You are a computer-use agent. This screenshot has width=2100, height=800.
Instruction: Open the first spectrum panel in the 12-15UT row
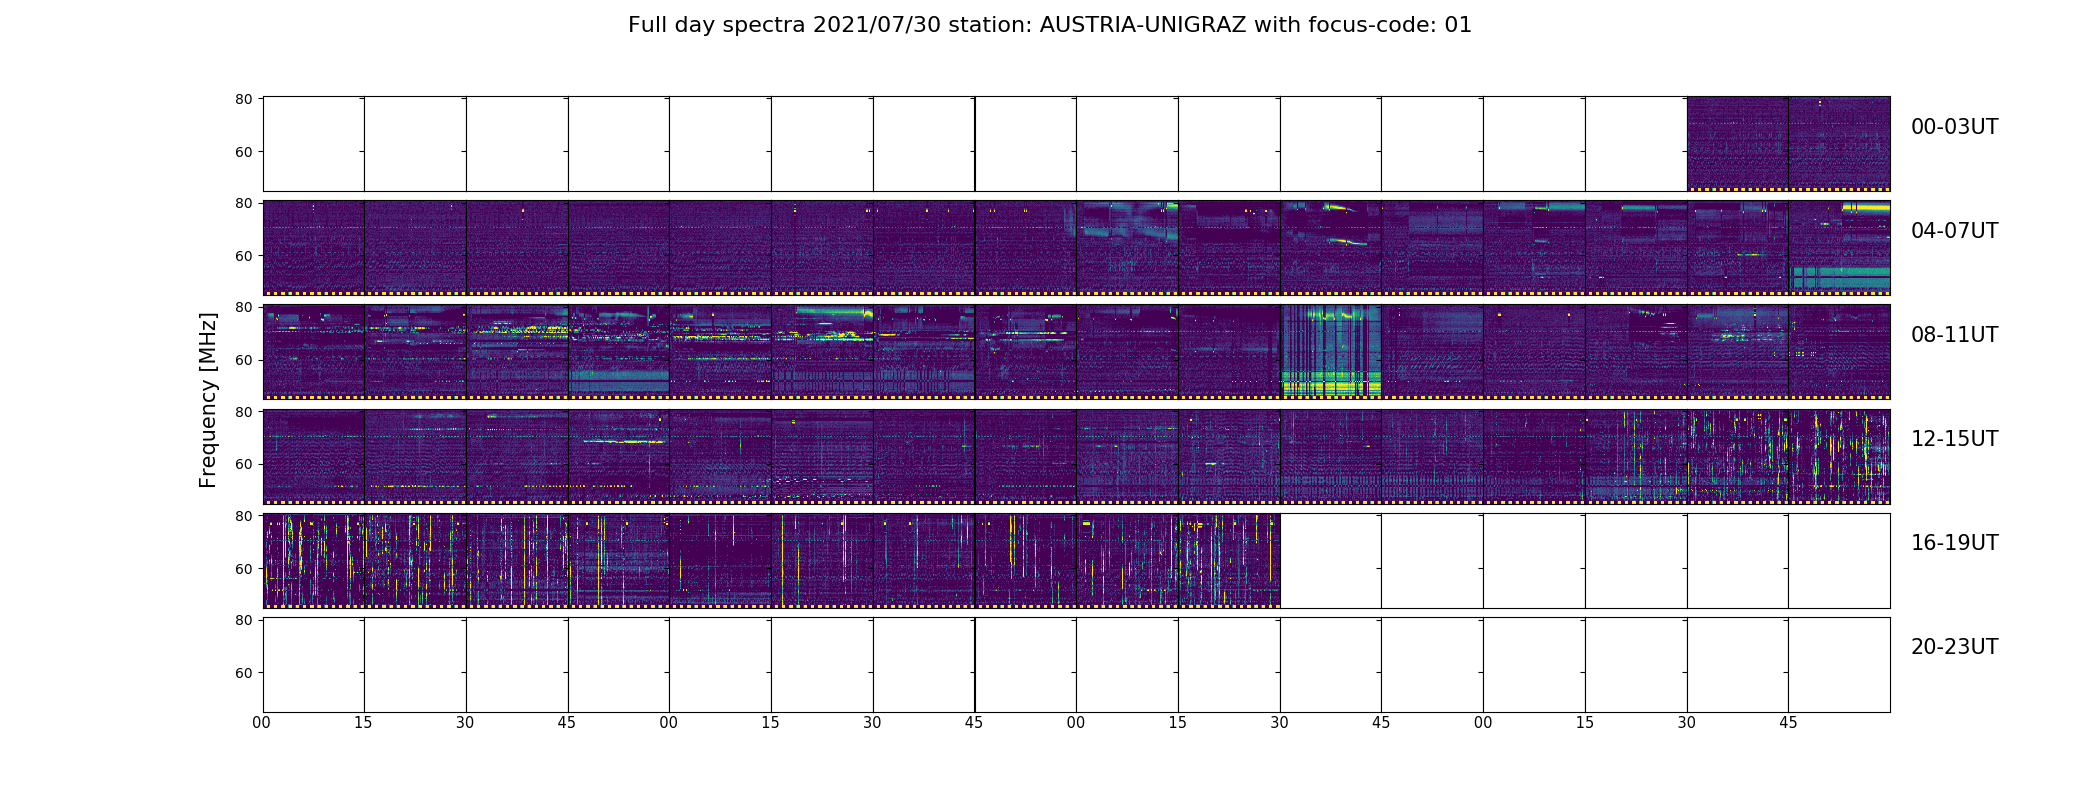tap(314, 456)
